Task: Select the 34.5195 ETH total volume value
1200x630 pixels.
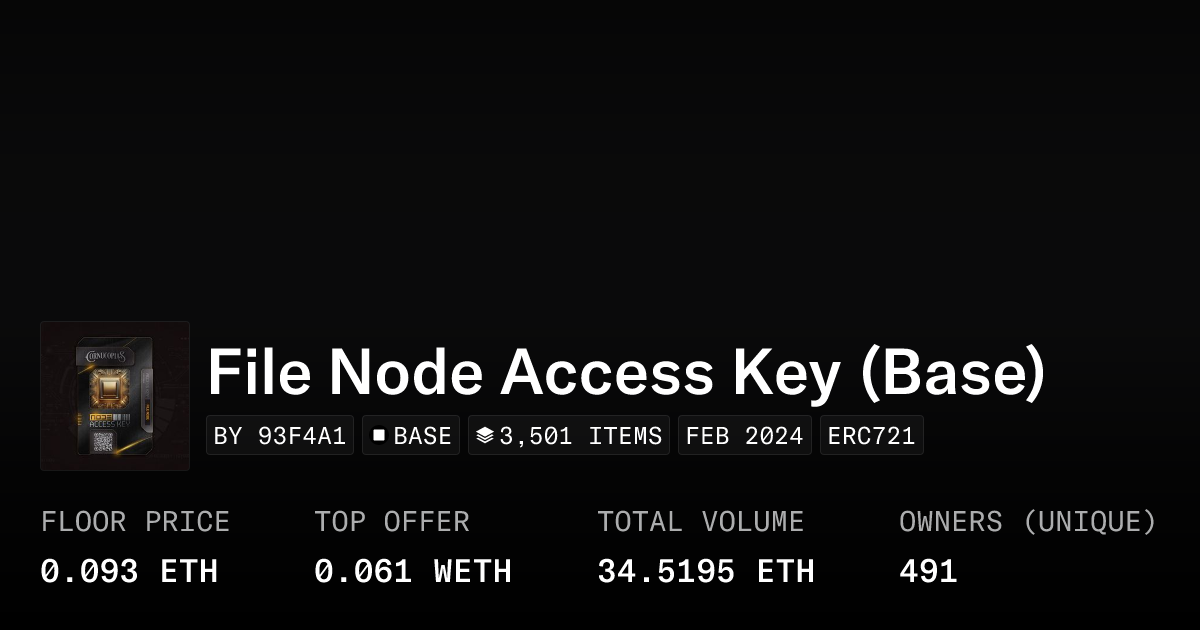Action: pos(706,572)
